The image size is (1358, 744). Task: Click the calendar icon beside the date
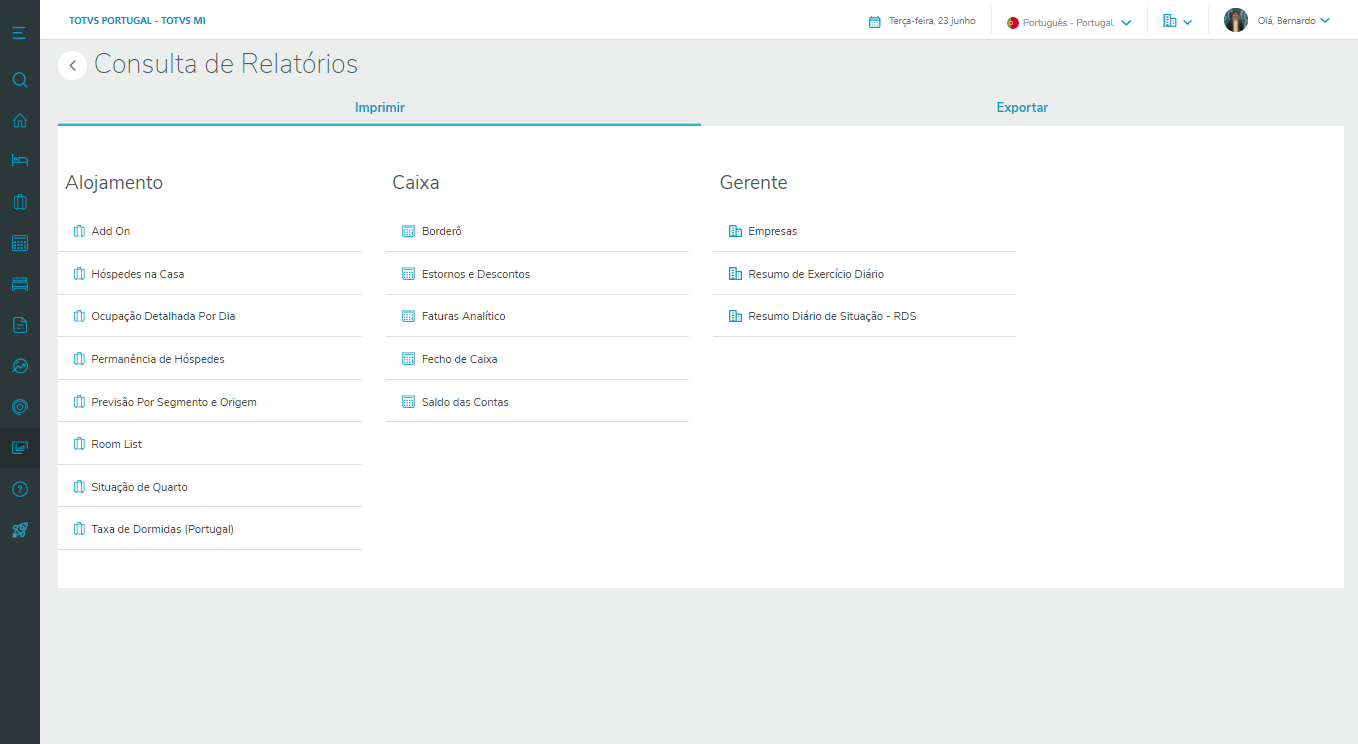coord(874,21)
